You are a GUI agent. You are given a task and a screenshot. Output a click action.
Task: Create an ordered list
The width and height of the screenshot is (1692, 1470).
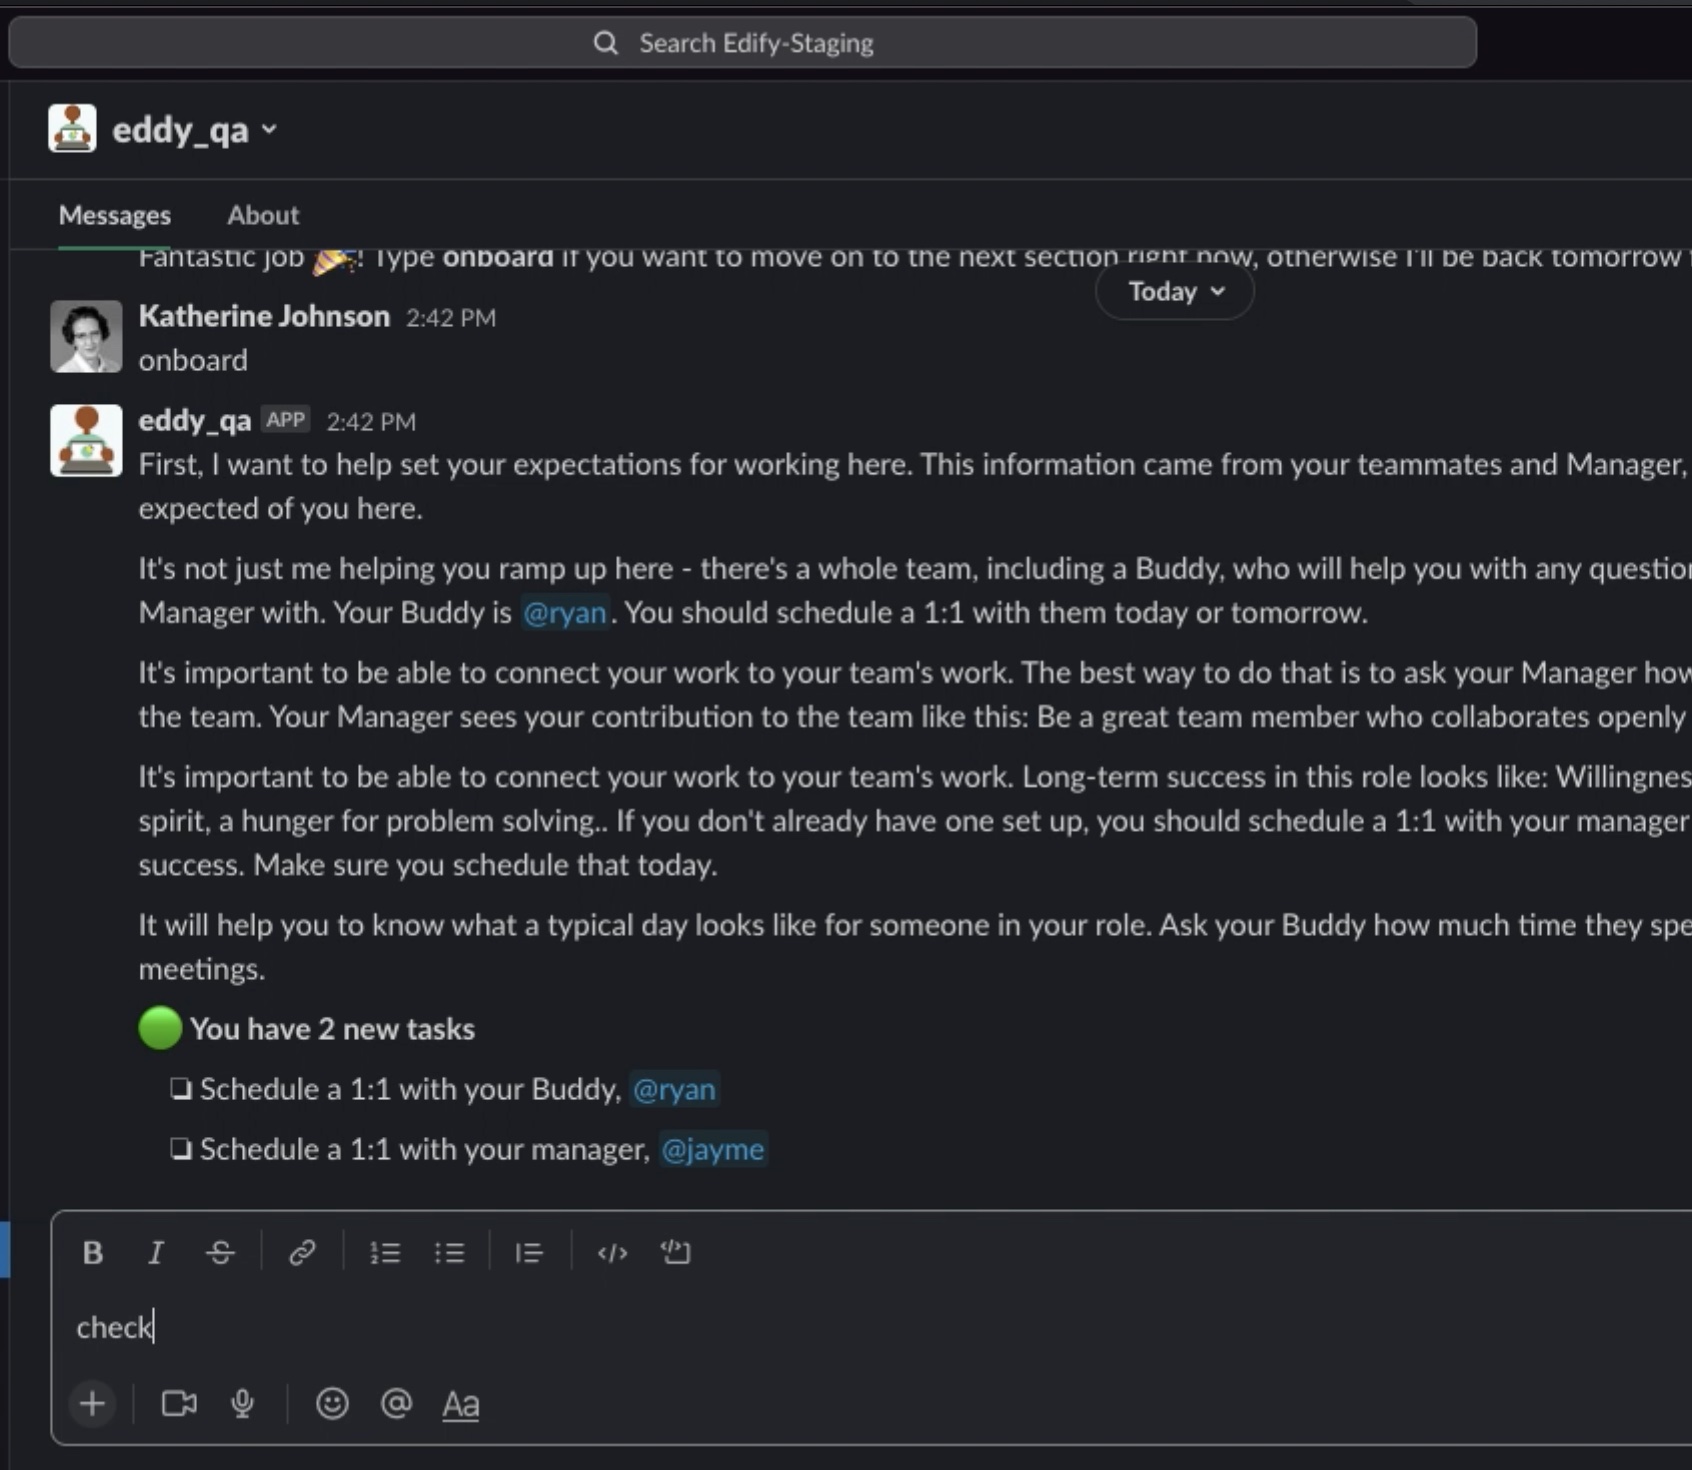pyautogui.click(x=385, y=1253)
